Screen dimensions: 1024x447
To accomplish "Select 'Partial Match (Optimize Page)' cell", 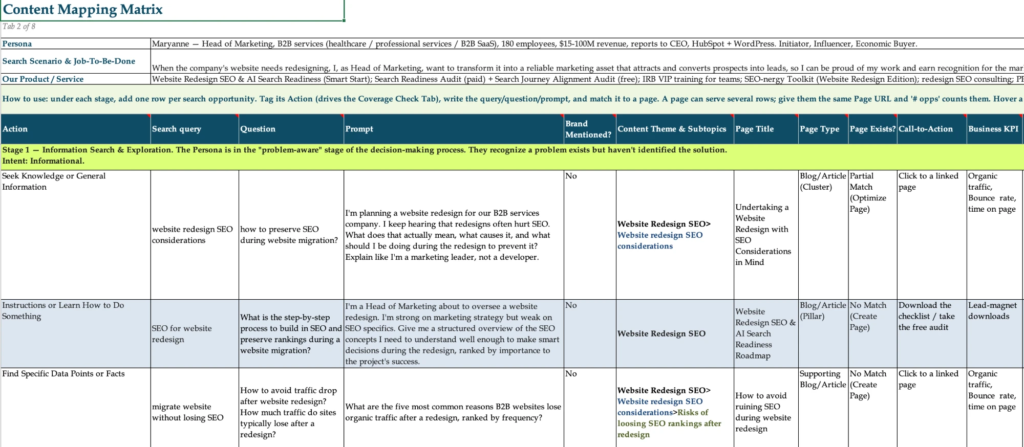I will (872, 235).
